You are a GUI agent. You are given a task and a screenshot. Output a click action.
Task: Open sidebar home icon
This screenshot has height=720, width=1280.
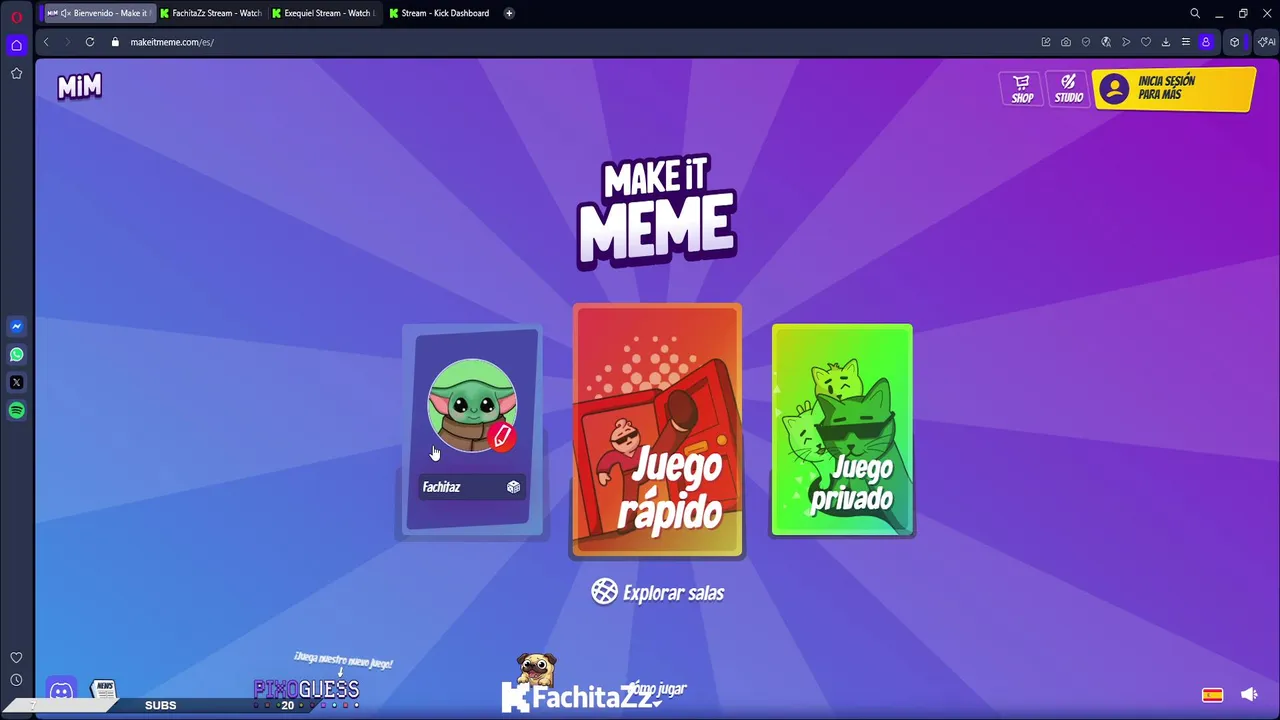point(16,45)
